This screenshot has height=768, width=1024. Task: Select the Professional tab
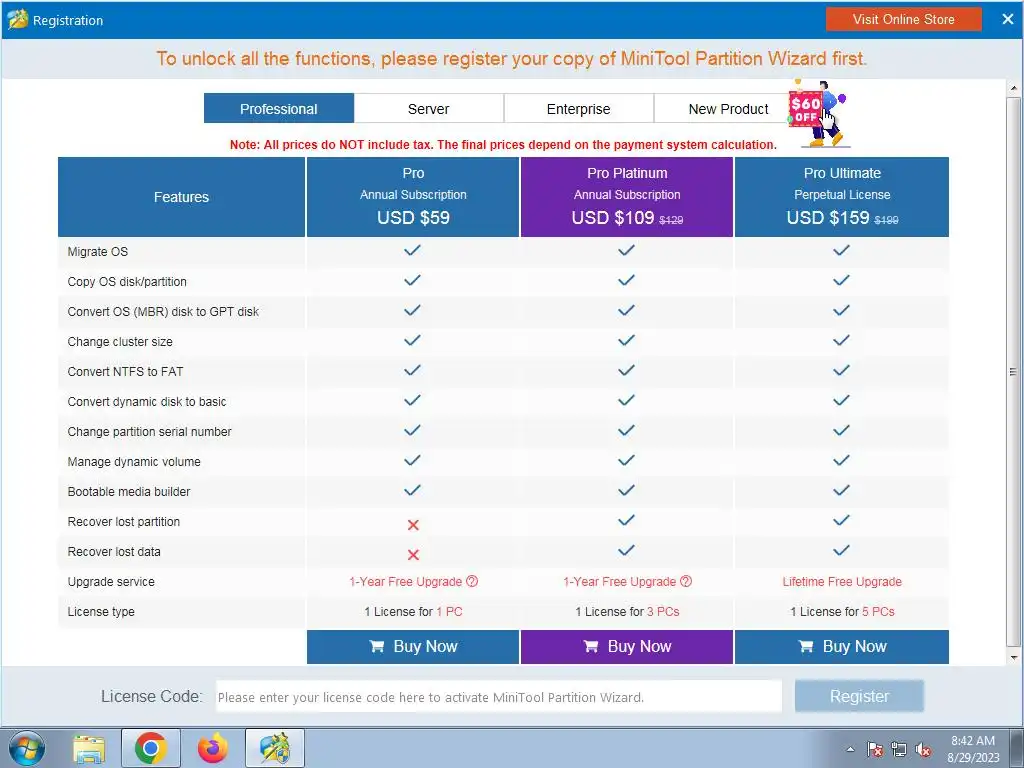(279, 109)
